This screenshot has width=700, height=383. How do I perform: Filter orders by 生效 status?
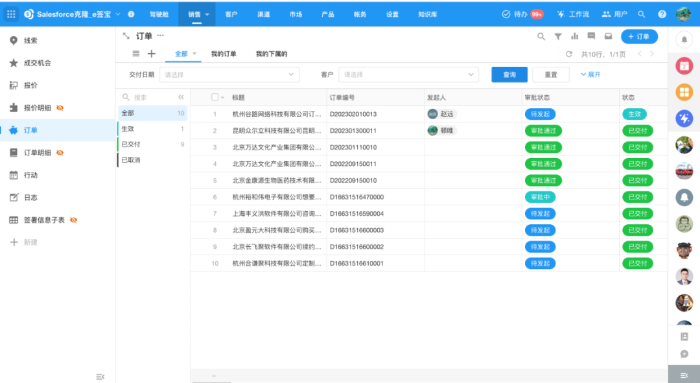click(x=152, y=129)
